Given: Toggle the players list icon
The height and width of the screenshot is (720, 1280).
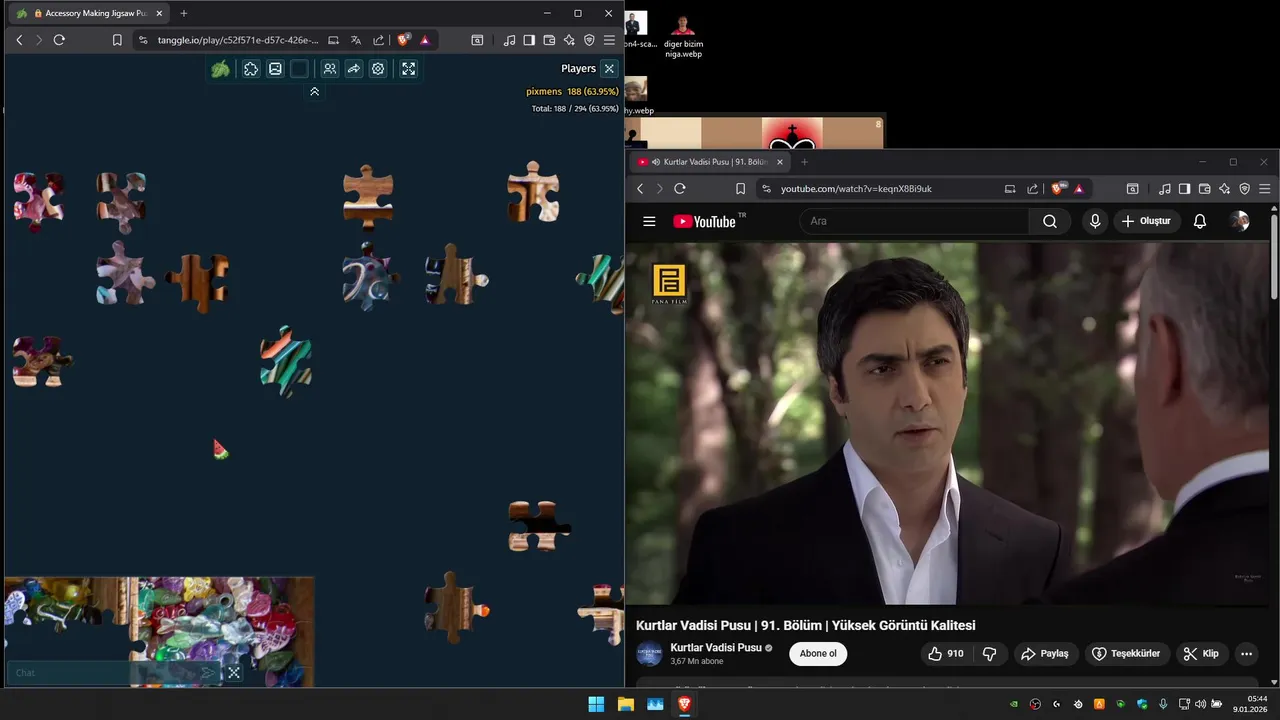Looking at the screenshot, I should [329, 69].
